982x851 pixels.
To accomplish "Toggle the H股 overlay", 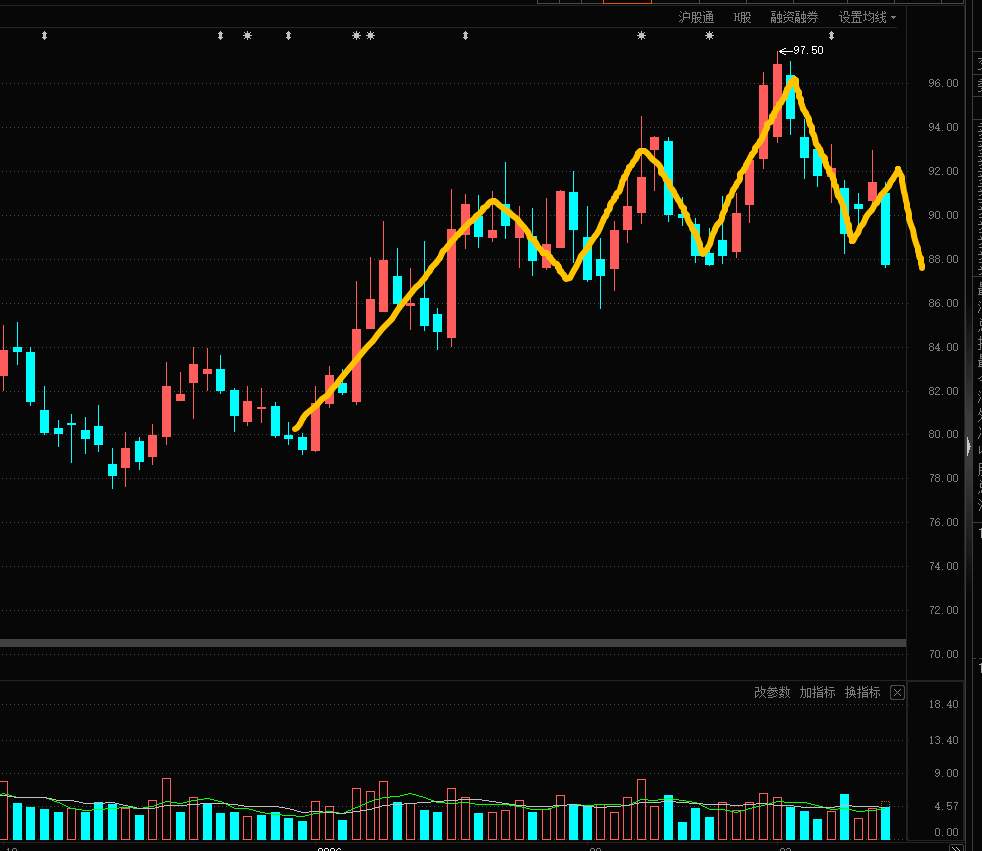I will click(742, 17).
